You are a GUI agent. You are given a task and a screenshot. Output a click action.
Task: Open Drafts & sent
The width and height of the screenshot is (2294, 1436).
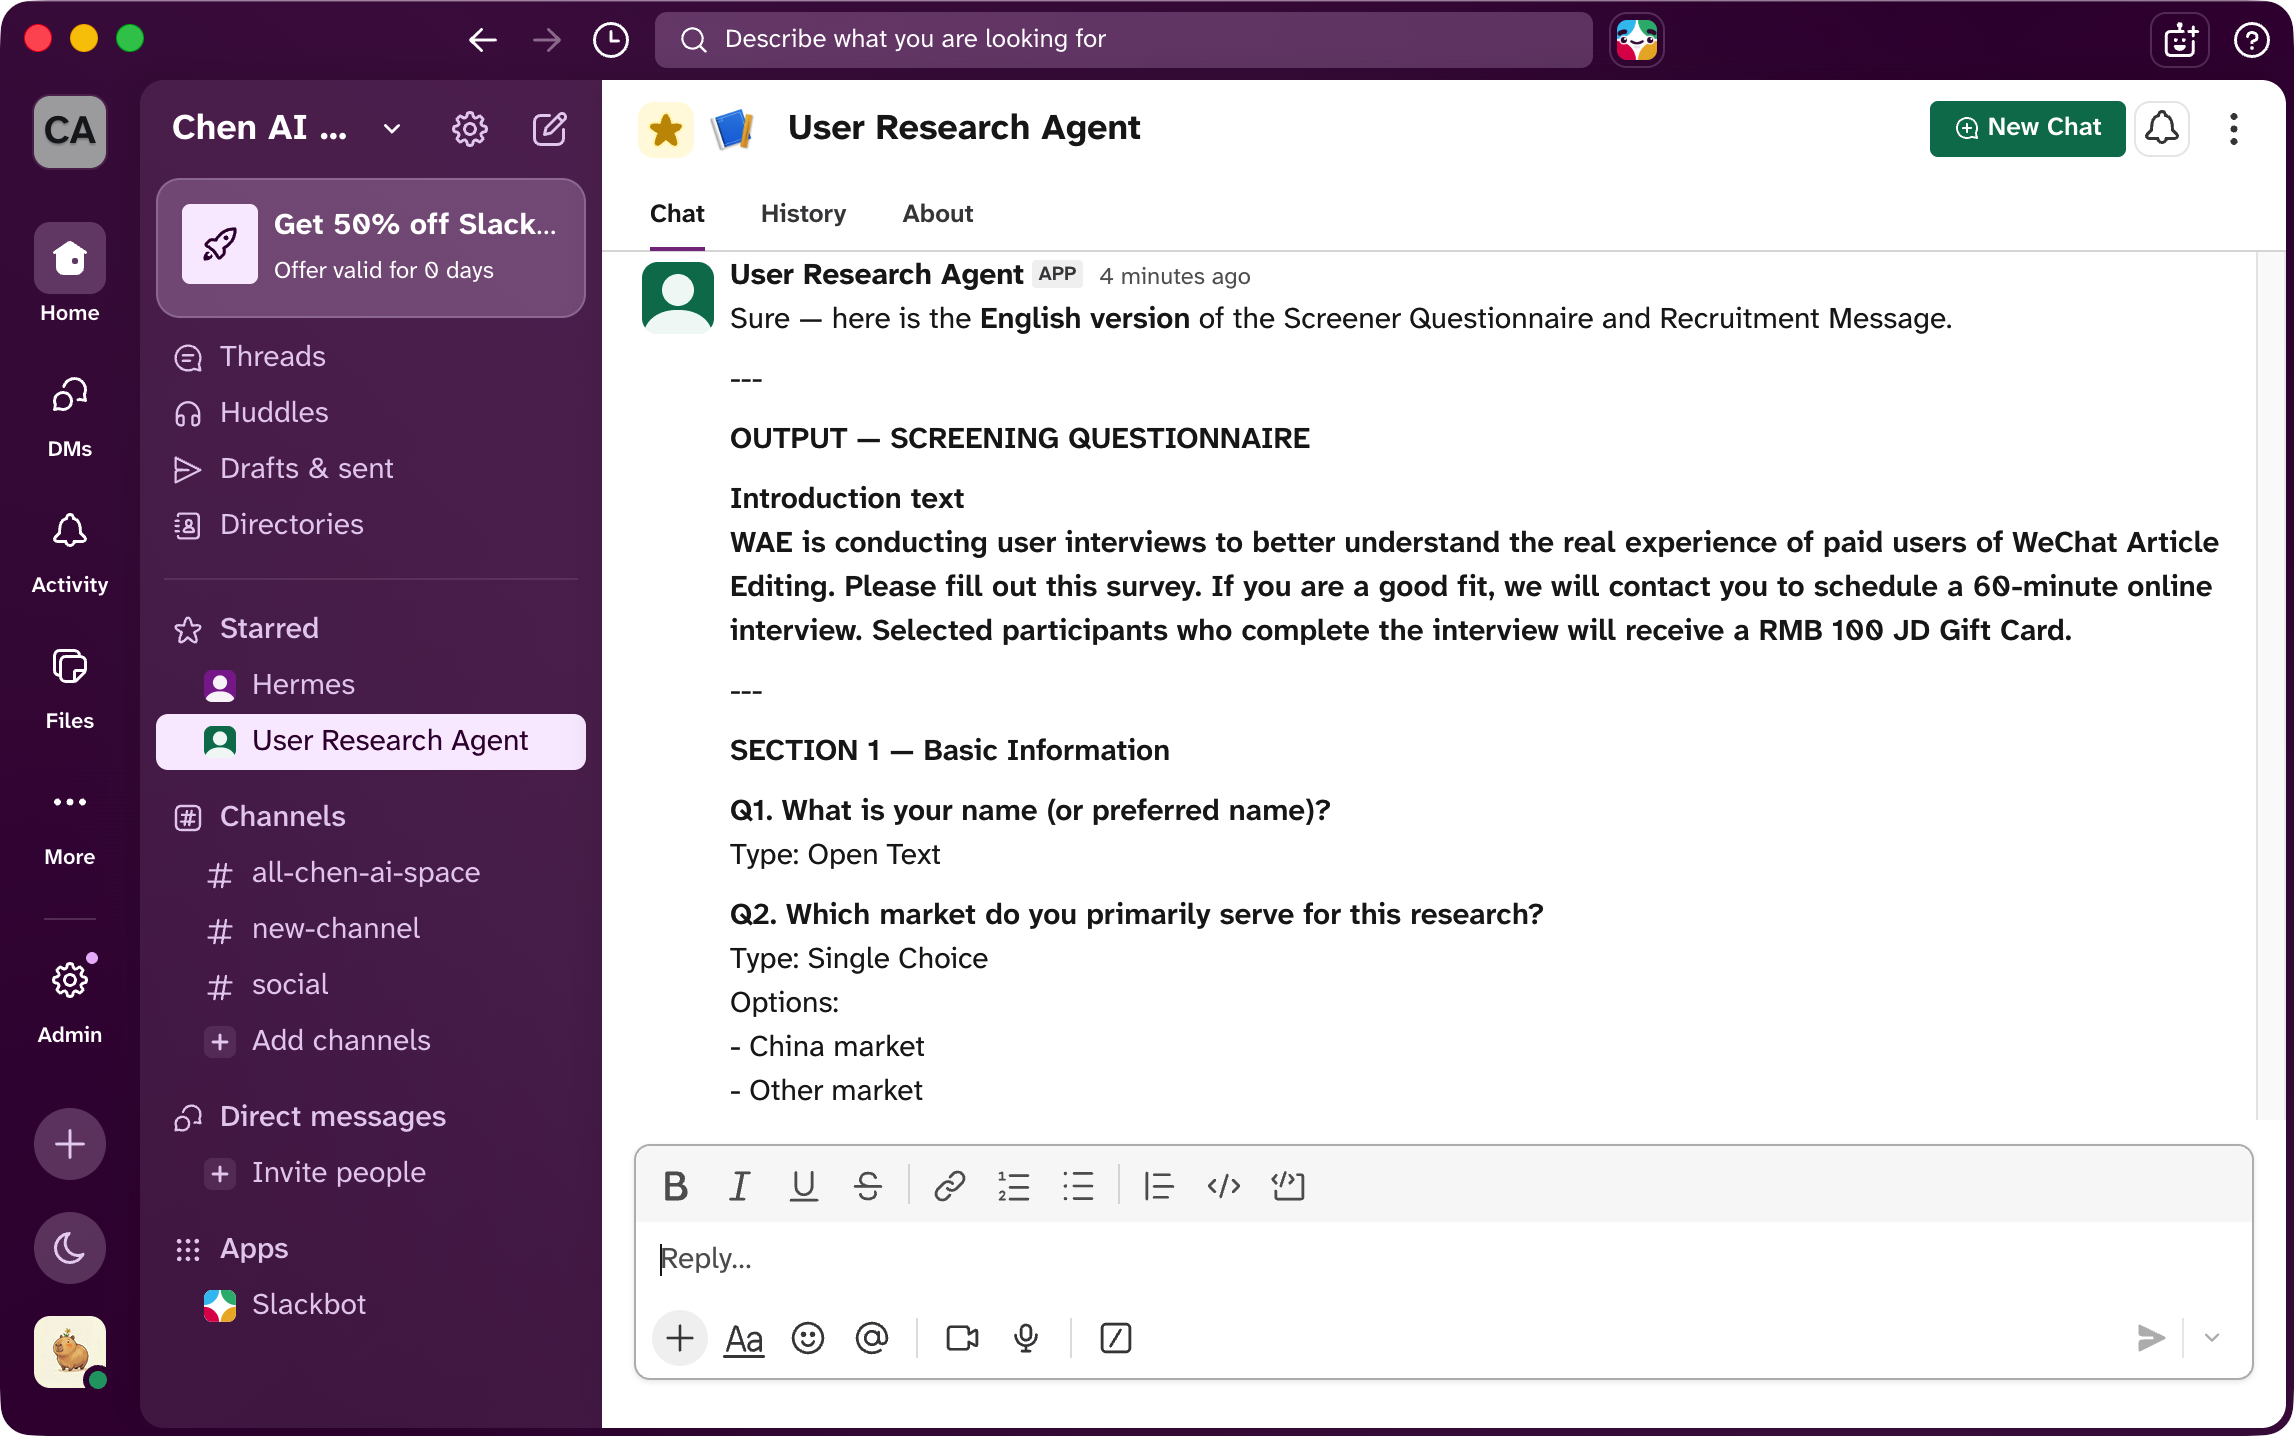coord(371,469)
